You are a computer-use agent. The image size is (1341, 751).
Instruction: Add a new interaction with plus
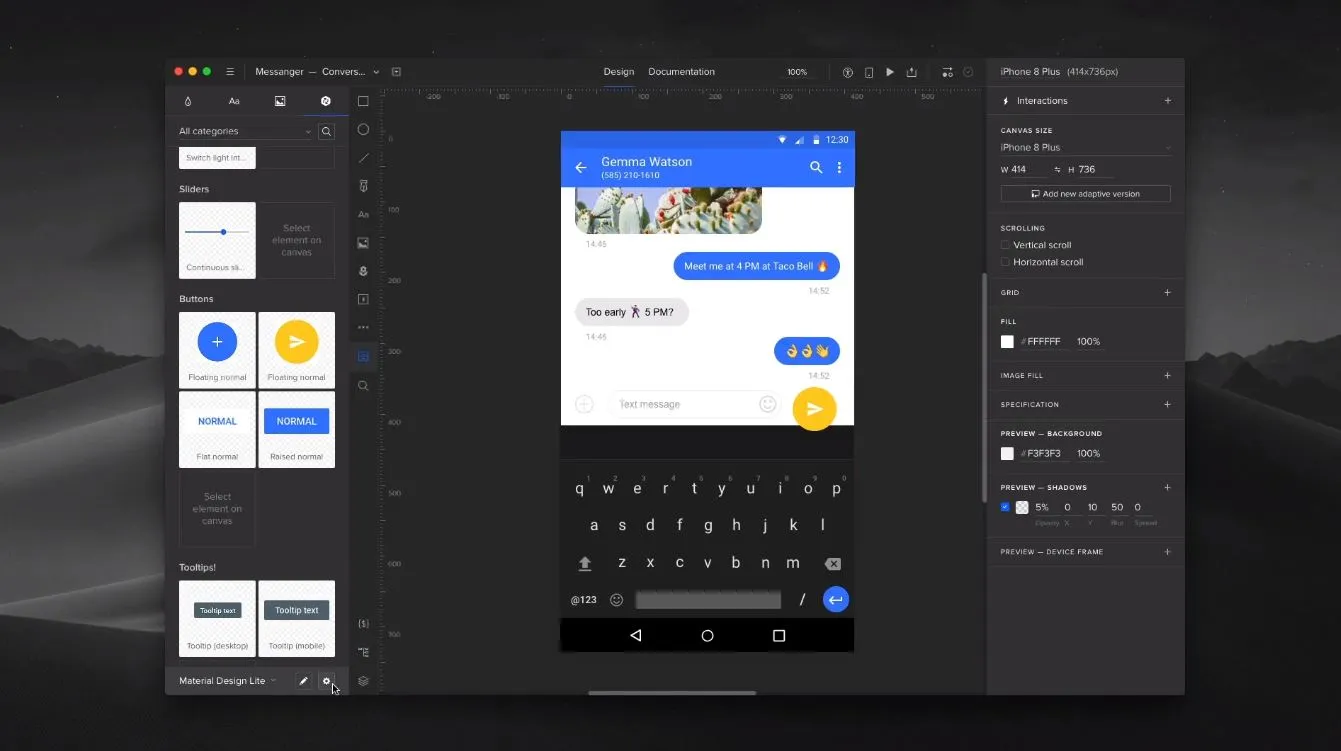[1167, 101]
